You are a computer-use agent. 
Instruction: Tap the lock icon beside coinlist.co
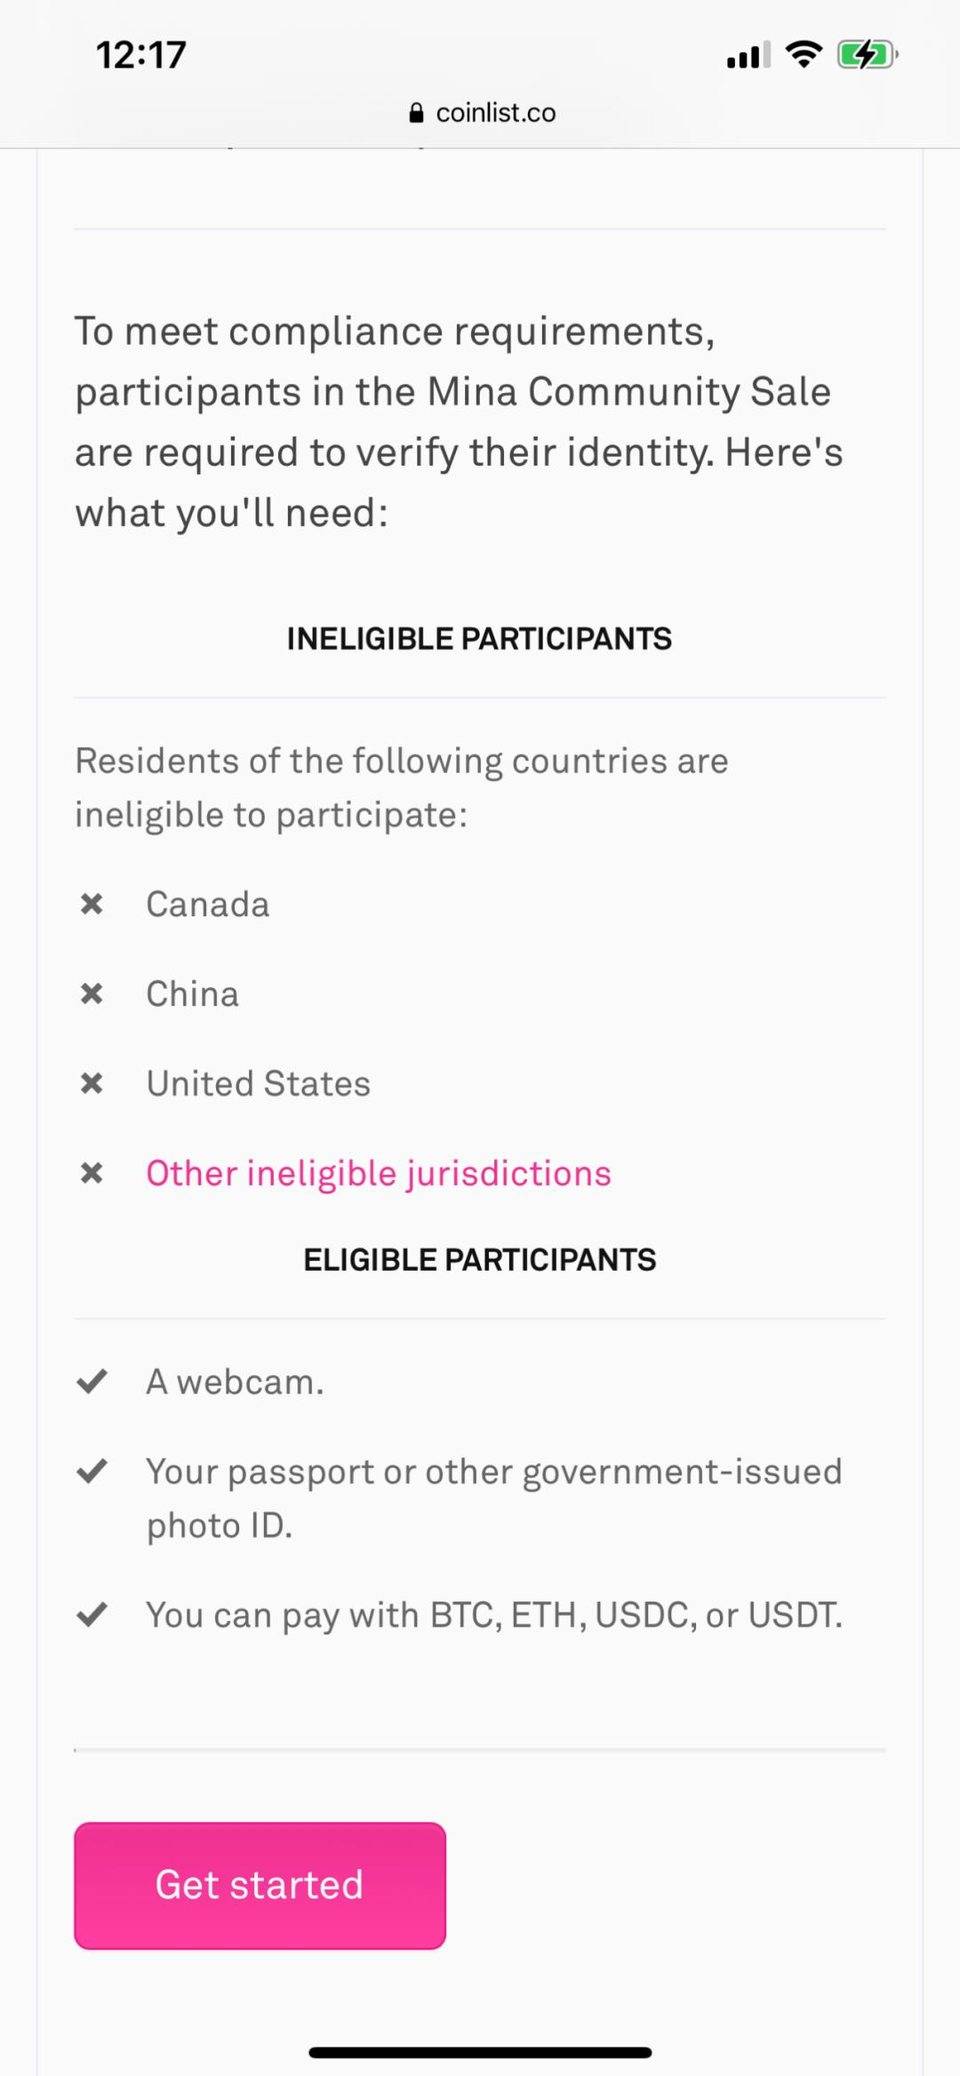pyautogui.click(x=416, y=113)
